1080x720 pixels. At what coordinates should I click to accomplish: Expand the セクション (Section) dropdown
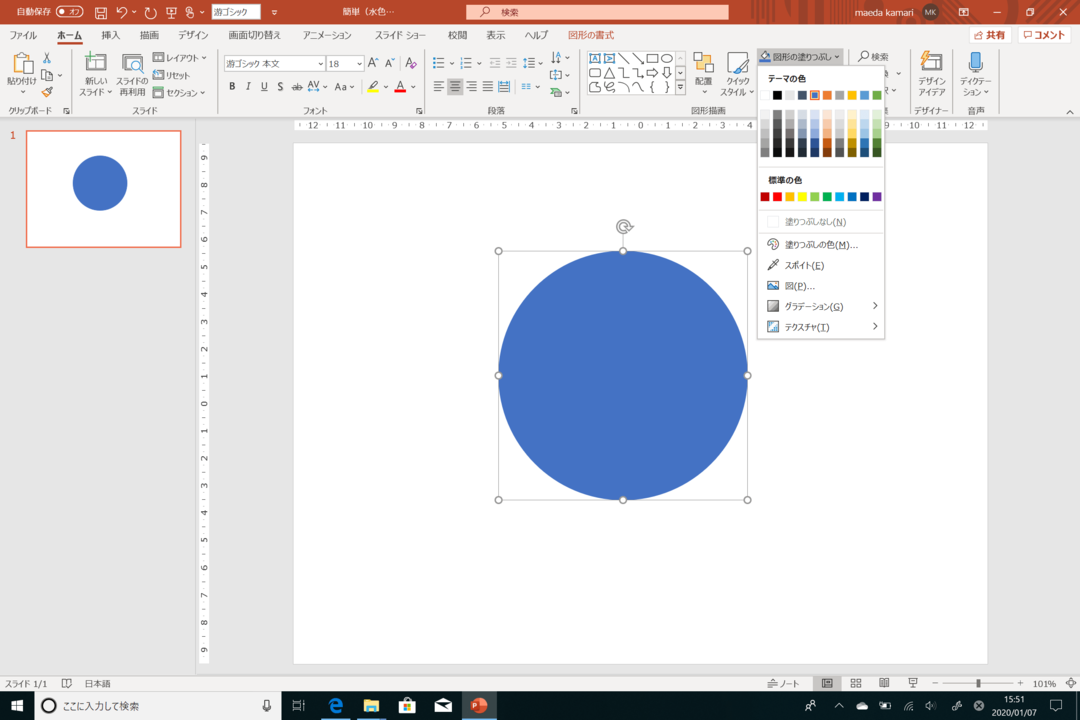point(179,92)
